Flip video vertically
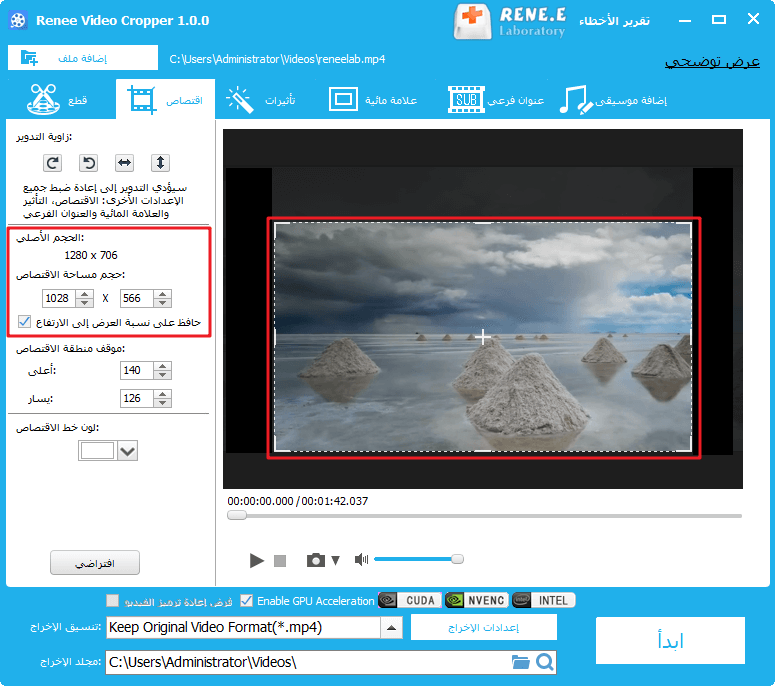Screen dimensions: 775x686 160,163
